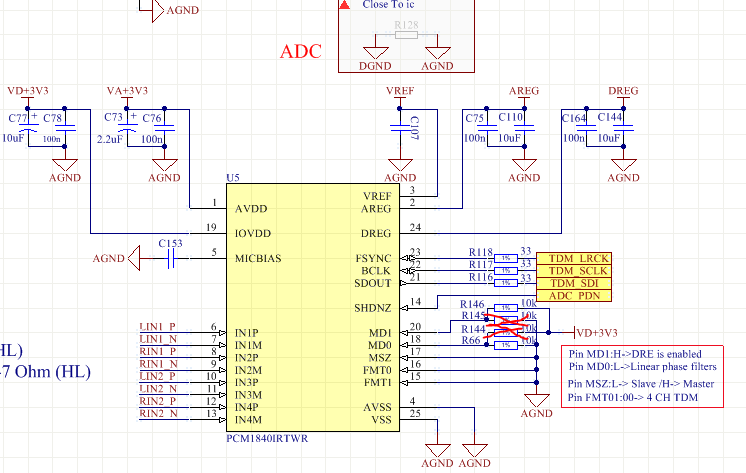The width and height of the screenshot is (746, 473).
Task: Select the LIN1_N net label
Action: [x=158, y=339]
